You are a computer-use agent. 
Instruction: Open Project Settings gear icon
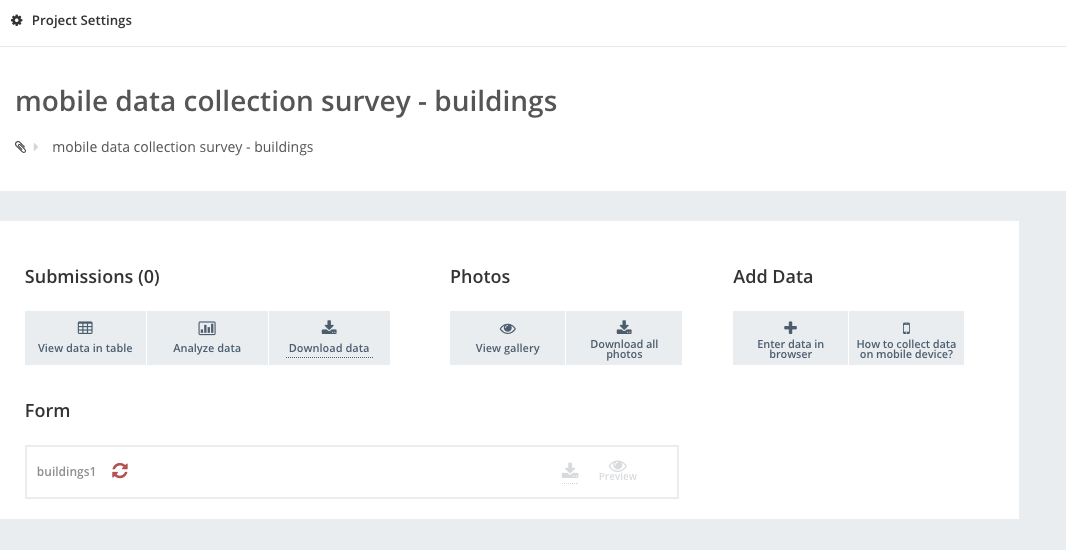[17, 20]
